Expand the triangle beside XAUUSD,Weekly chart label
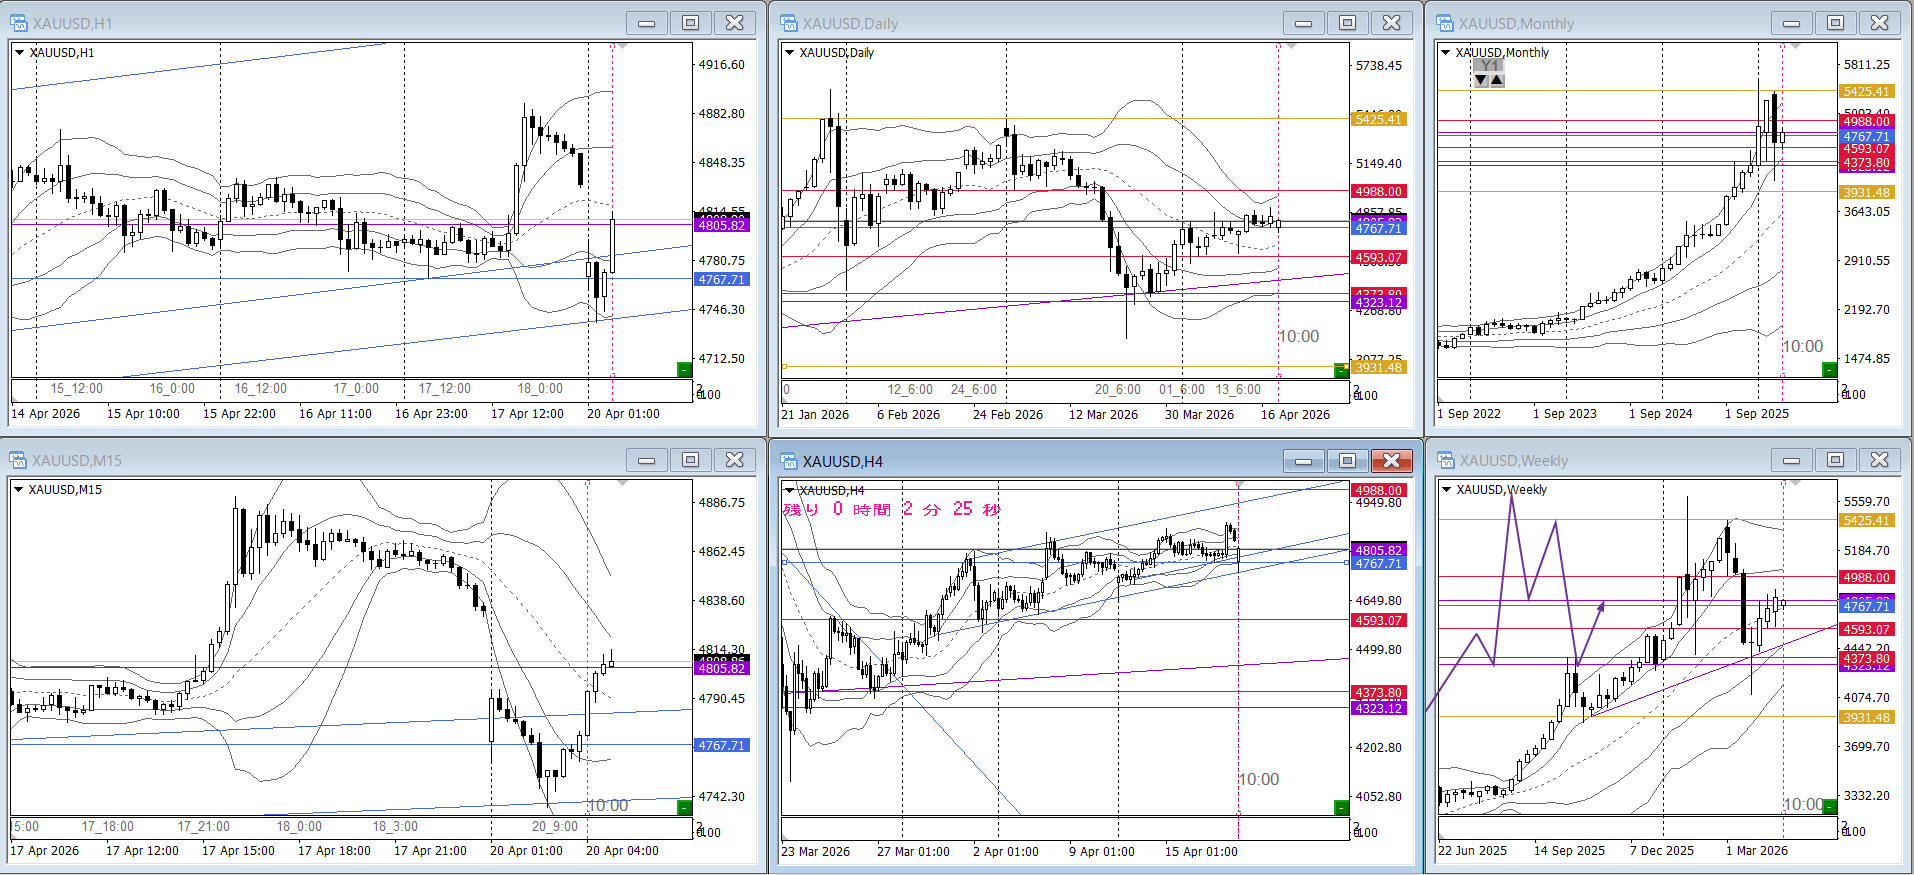 1446,489
